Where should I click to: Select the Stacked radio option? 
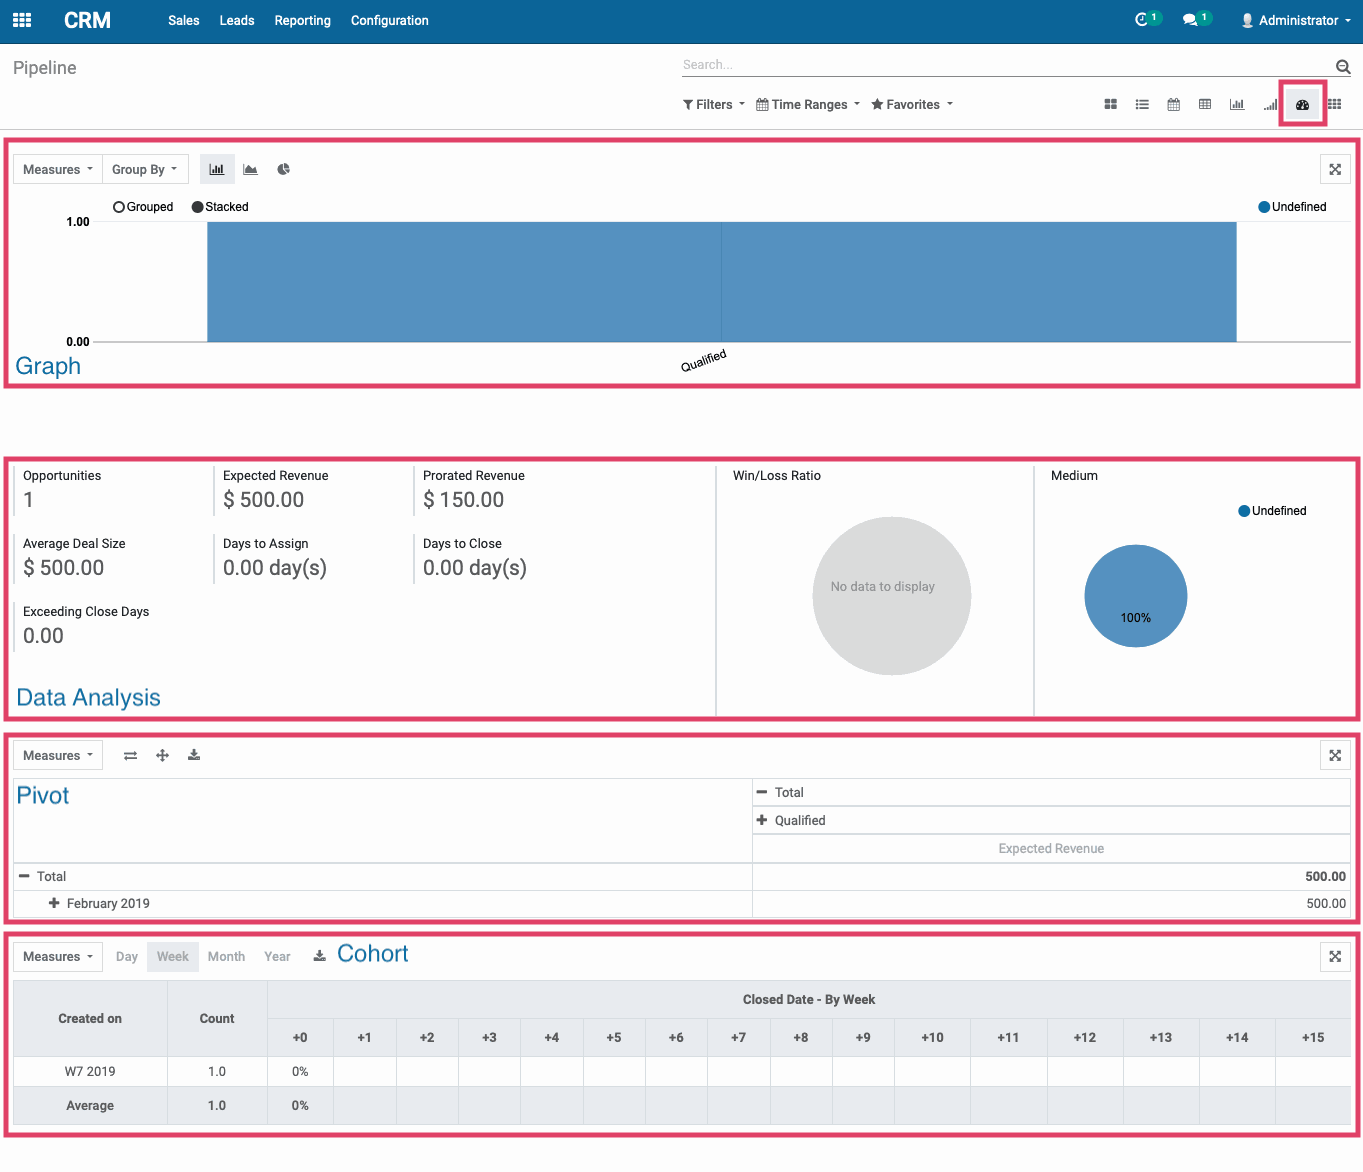220,207
